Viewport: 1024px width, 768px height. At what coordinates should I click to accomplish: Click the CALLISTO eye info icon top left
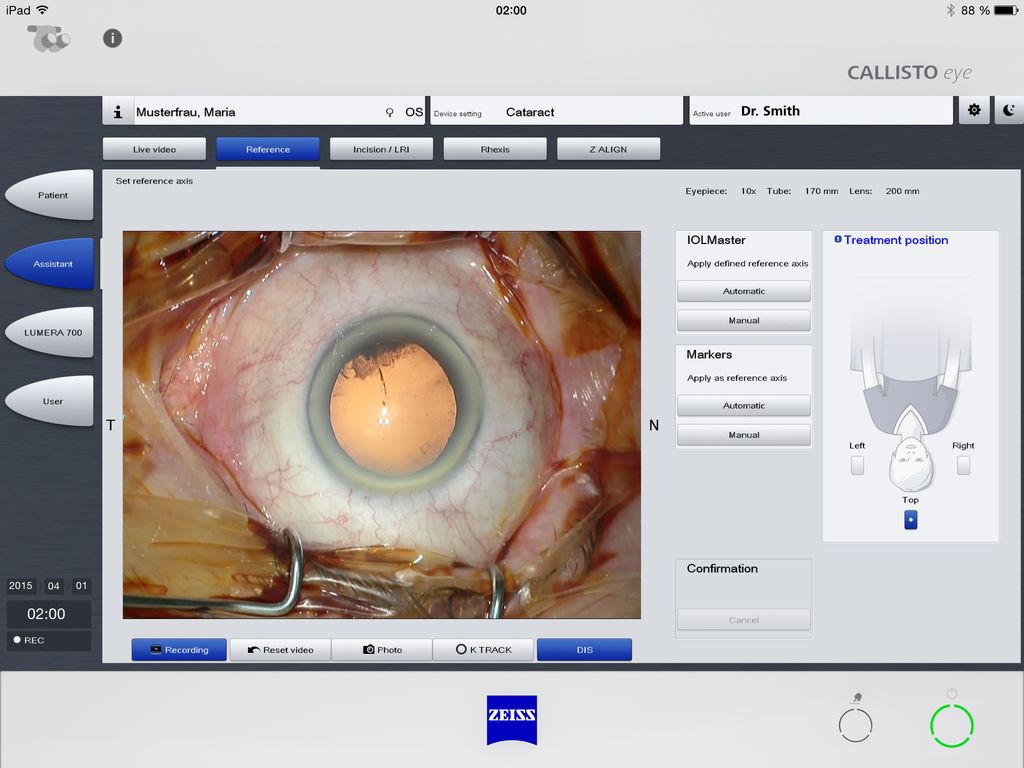(112, 38)
